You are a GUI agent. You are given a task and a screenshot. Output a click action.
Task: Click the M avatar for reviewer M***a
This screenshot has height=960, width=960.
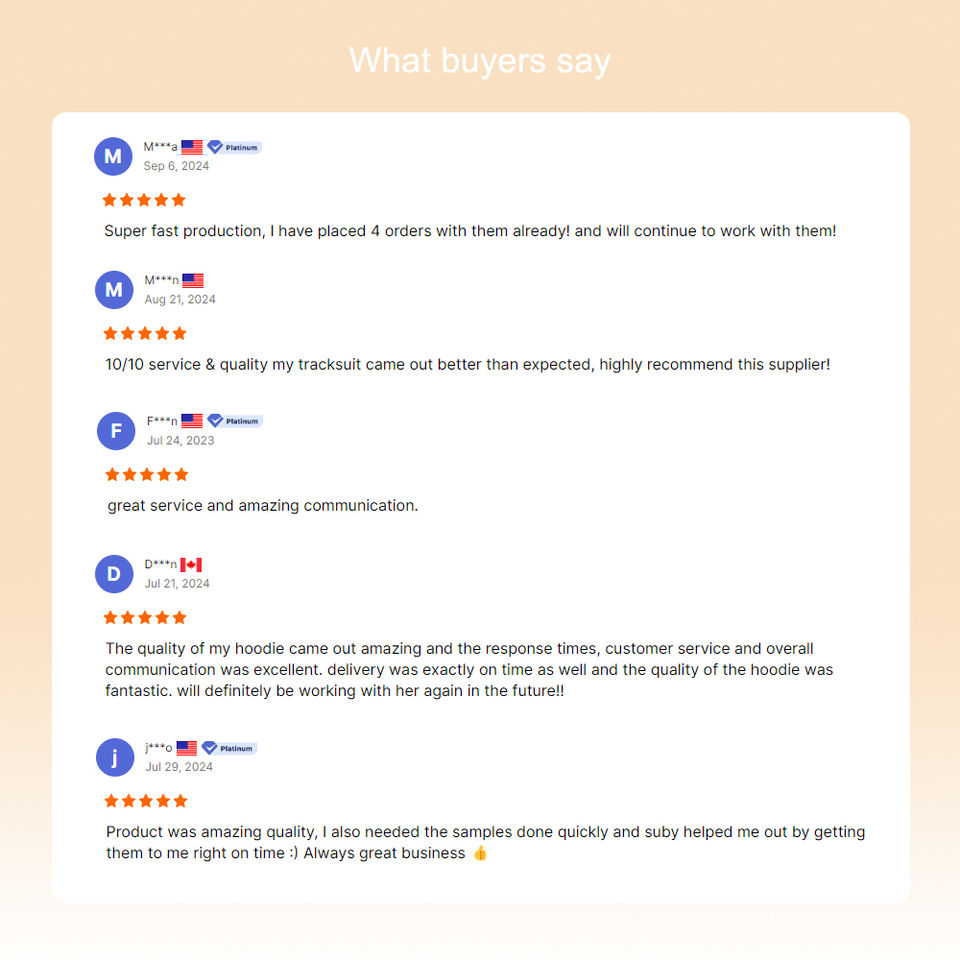pyautogui.click(x=113, y=156)
